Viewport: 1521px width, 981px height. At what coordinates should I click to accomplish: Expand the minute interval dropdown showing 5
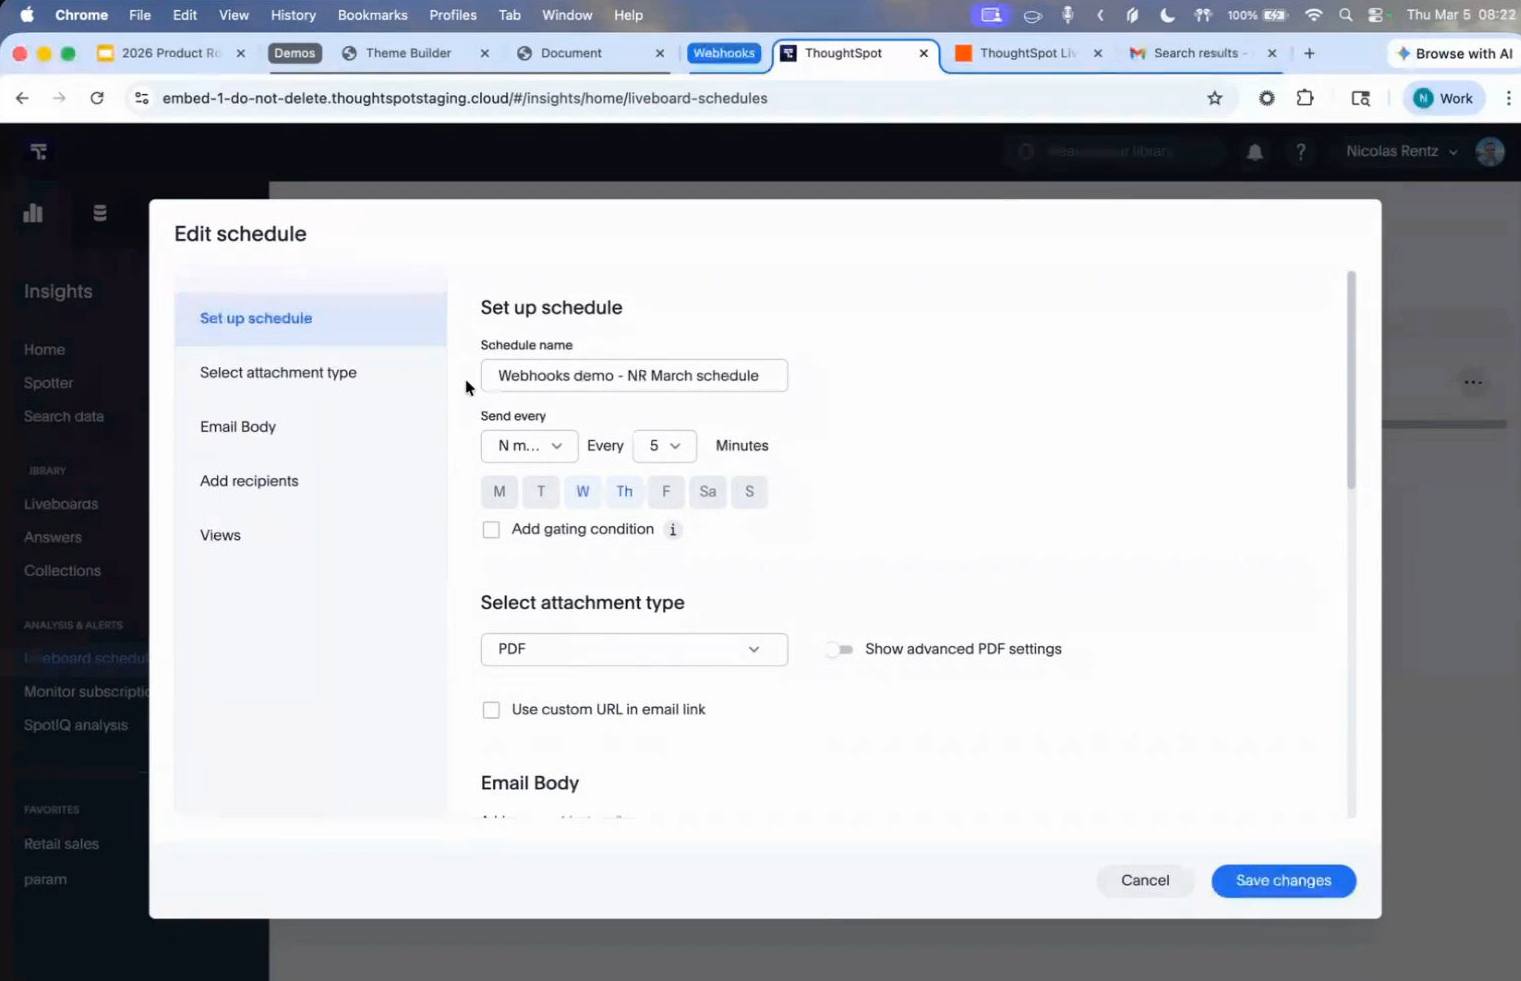point(664,446)
